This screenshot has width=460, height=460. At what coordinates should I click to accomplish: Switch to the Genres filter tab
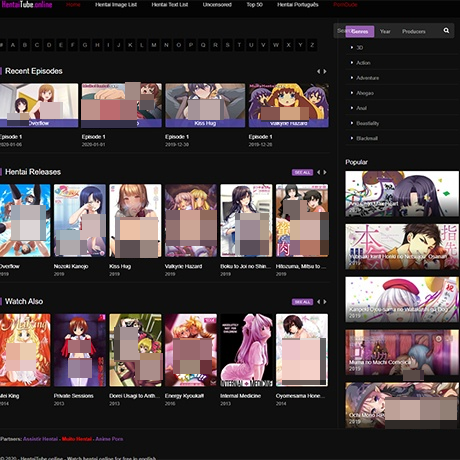(360, 31)
